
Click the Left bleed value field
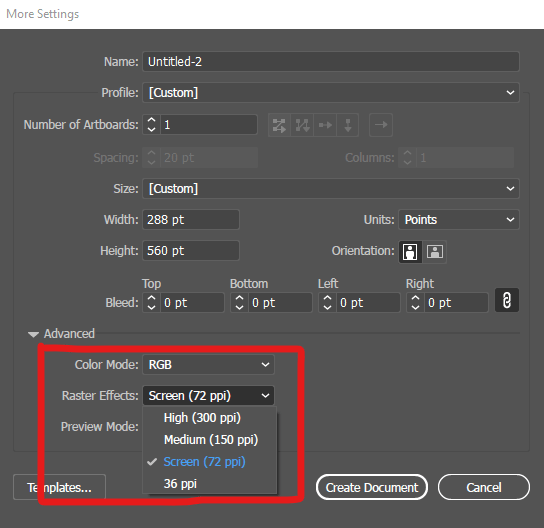[x=368, y=303]
